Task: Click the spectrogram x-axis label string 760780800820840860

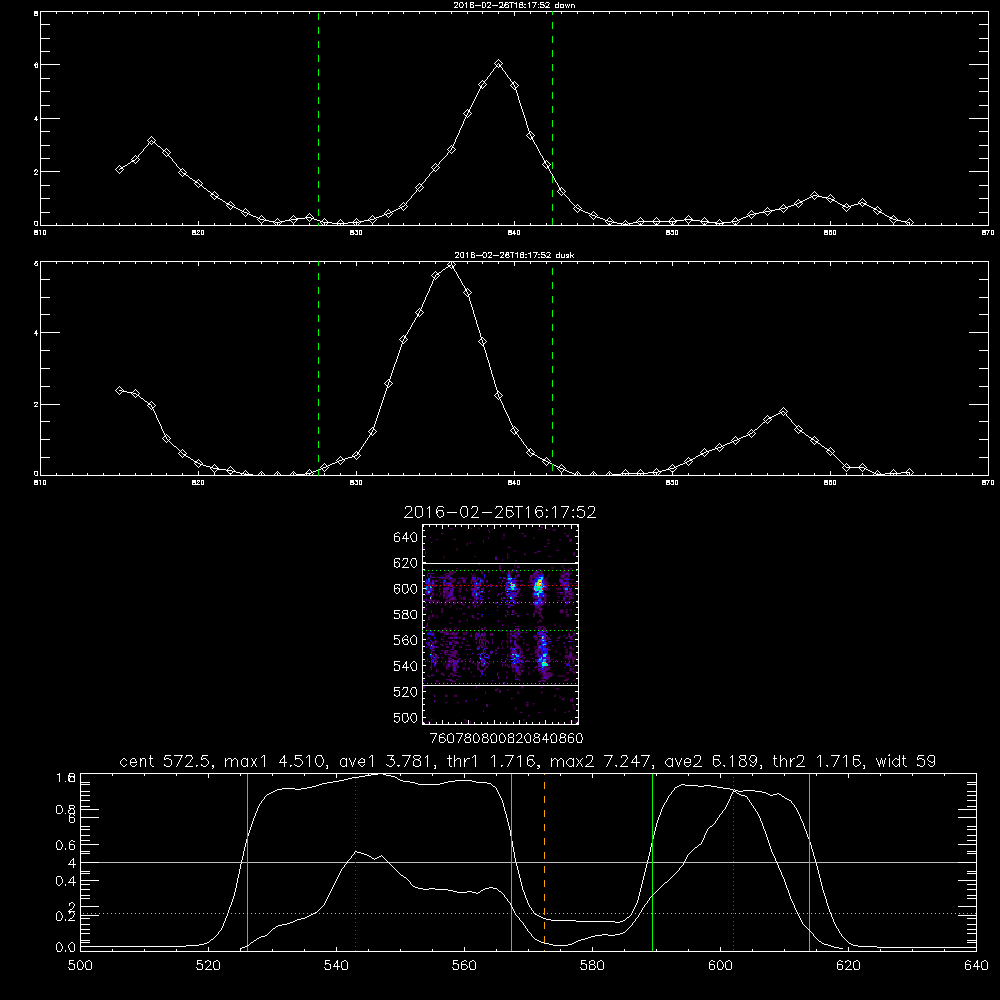Action: tap(506, 739)
